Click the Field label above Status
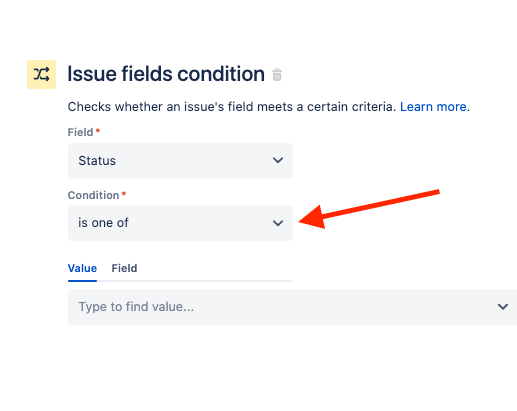The image size is (517, 411). pyautogui.click(x=80, y=132)
